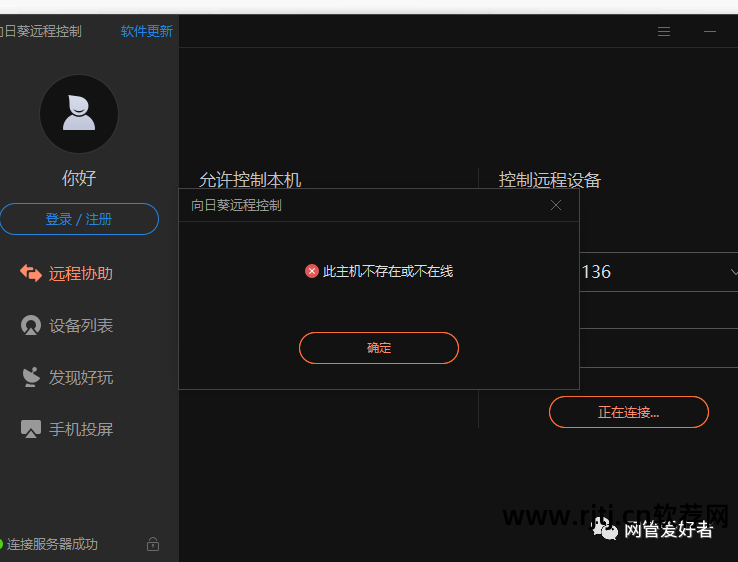Click the 向日葵远程控制 dialog title
Image resolution: width=738 pixels, height=562 pixels.
pyautogui.click(x=236, y=205)
